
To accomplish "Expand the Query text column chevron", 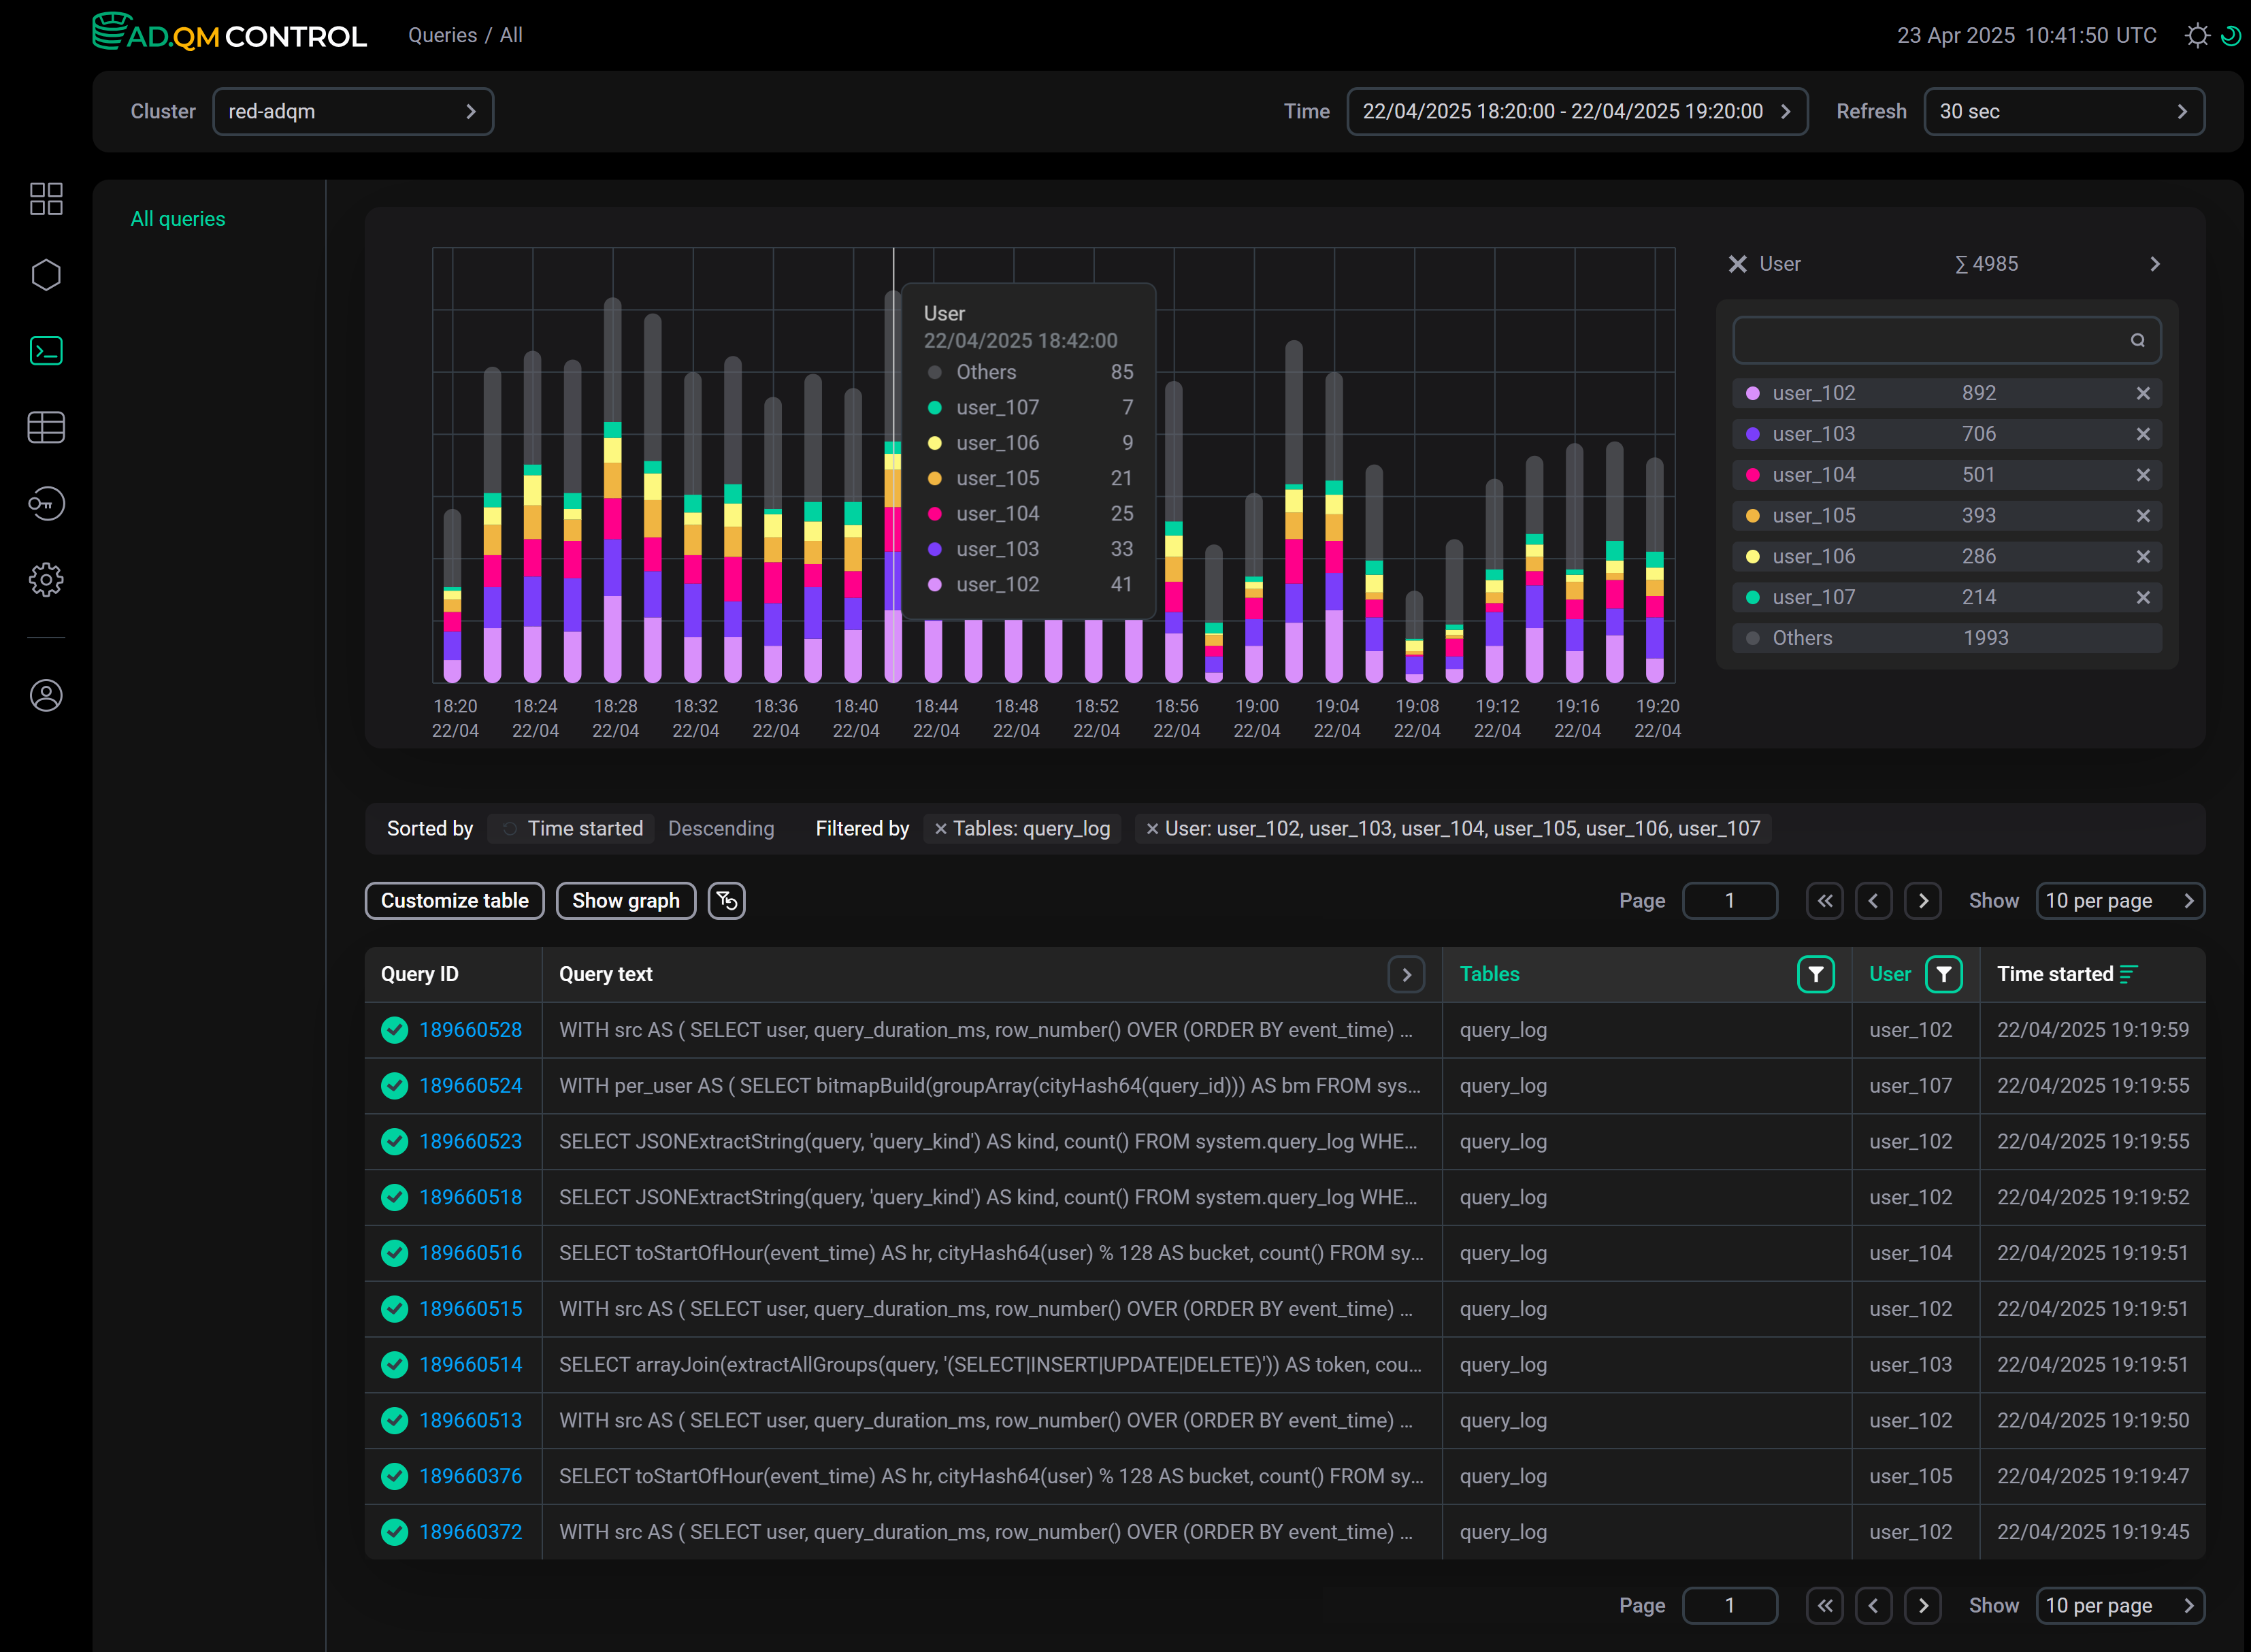I will tap(1406, 974).
